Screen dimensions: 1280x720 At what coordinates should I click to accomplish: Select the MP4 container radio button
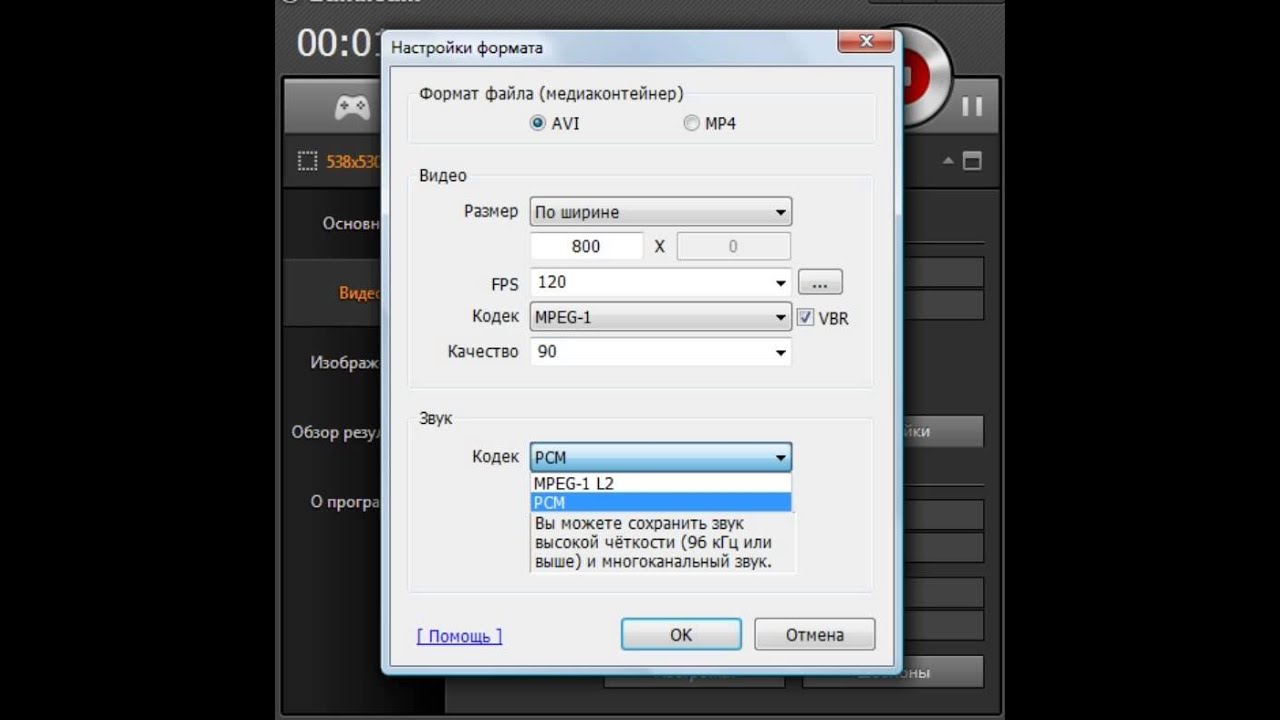click(691, 124)
